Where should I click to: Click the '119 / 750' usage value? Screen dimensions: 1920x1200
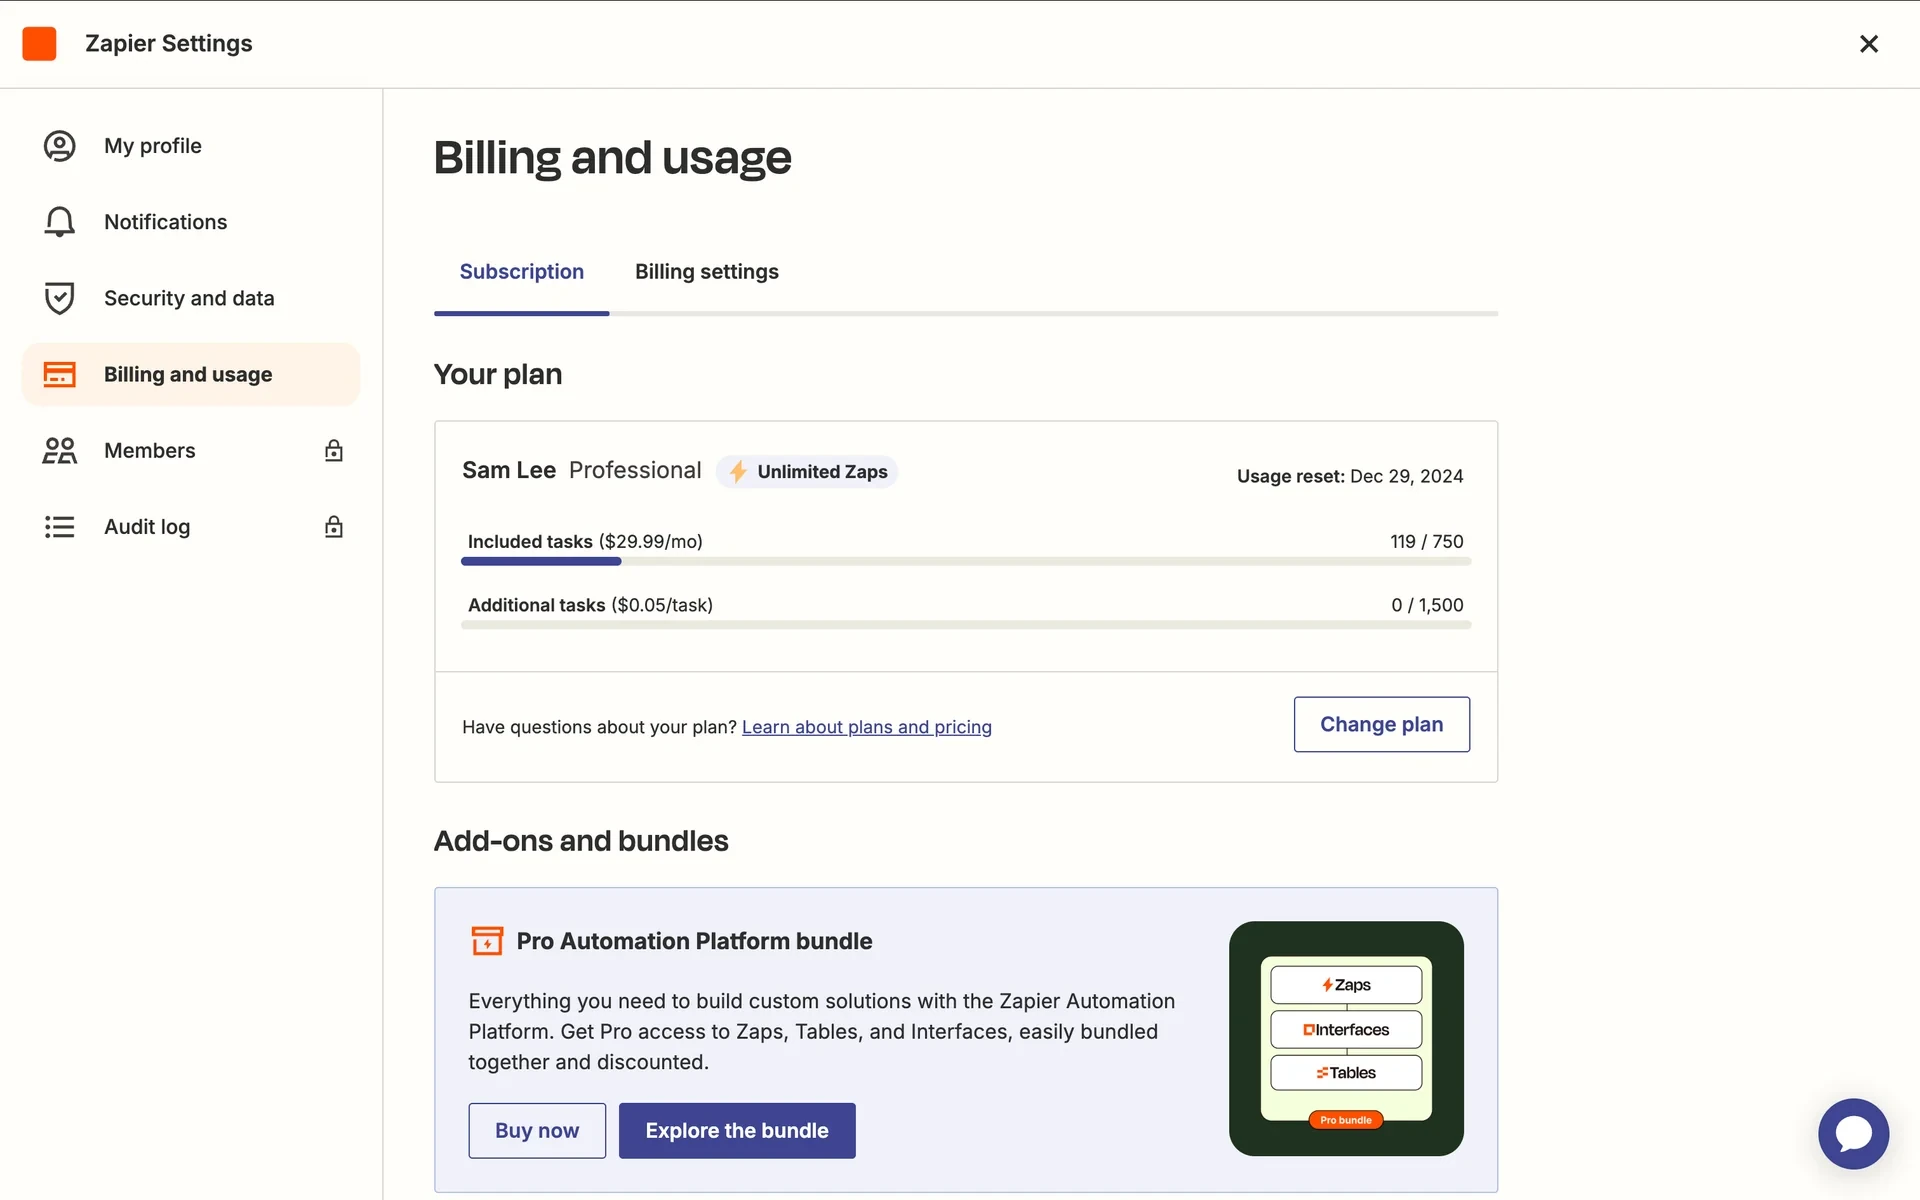(x=1426, y=541)
